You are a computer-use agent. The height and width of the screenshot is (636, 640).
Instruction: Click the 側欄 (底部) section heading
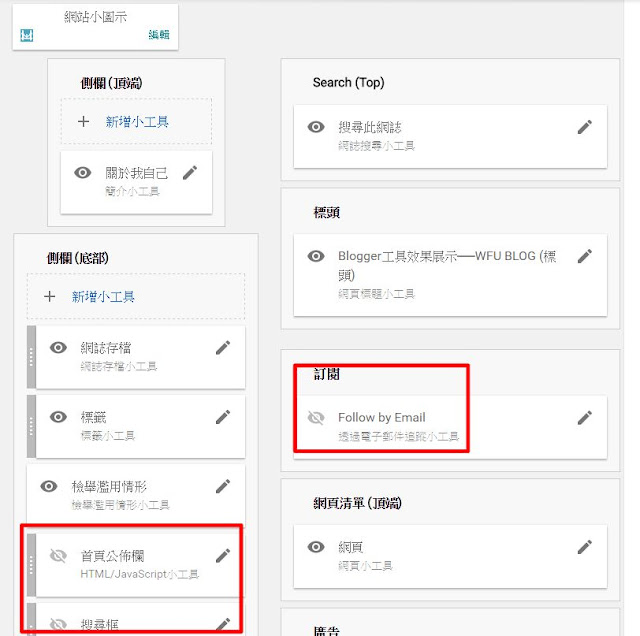tap(78, 258)
